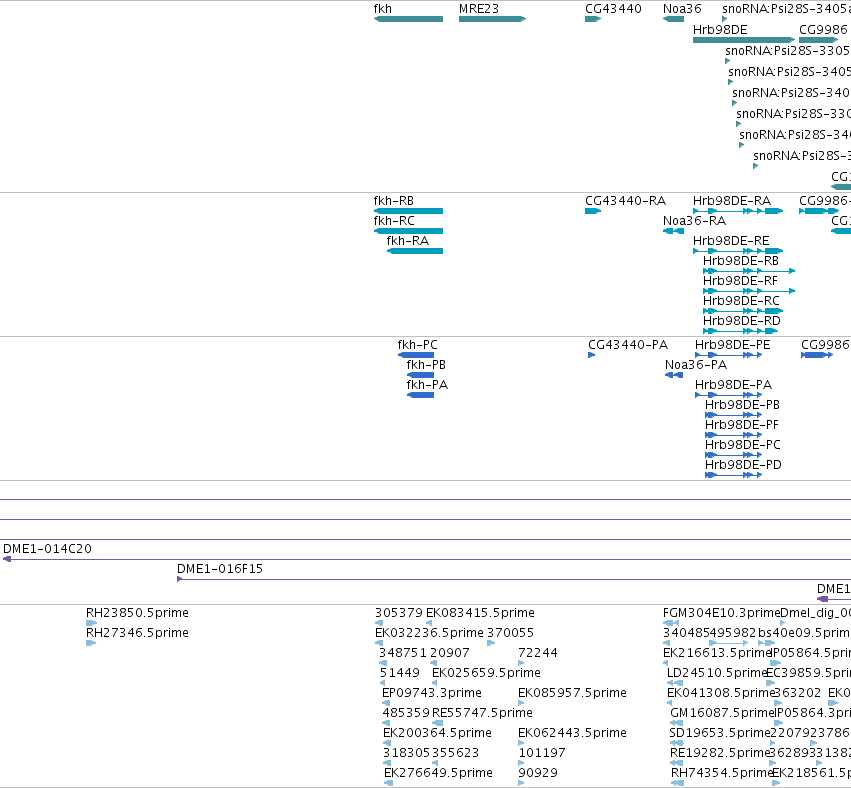The width and height of the screenshot is (851, 788).
Task: Select the Hrb98DE-PC protein feature
Action: (x=733, y=455)
